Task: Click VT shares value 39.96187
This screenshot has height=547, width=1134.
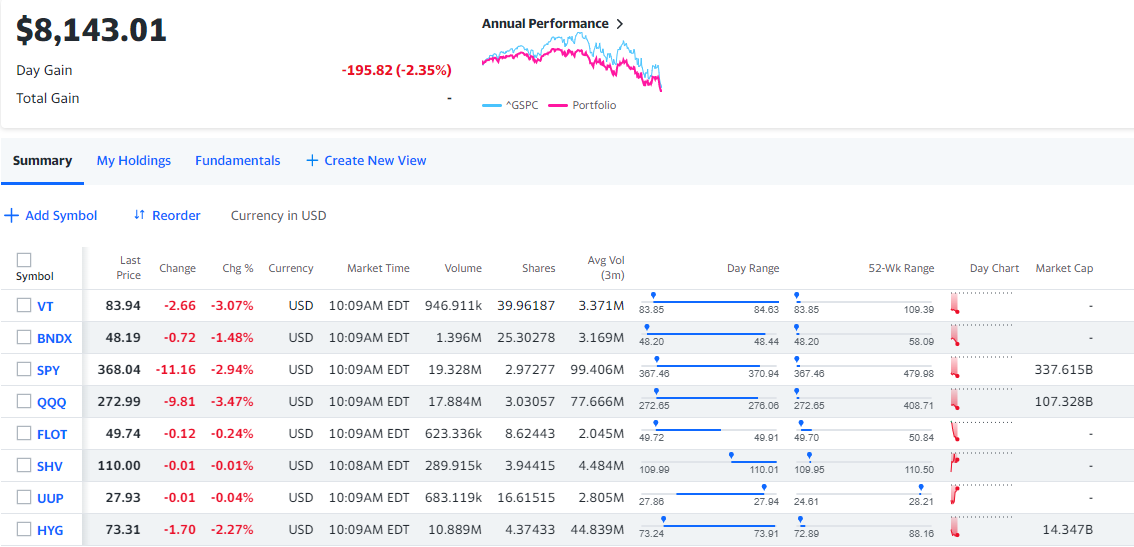Action: [526, 306]
